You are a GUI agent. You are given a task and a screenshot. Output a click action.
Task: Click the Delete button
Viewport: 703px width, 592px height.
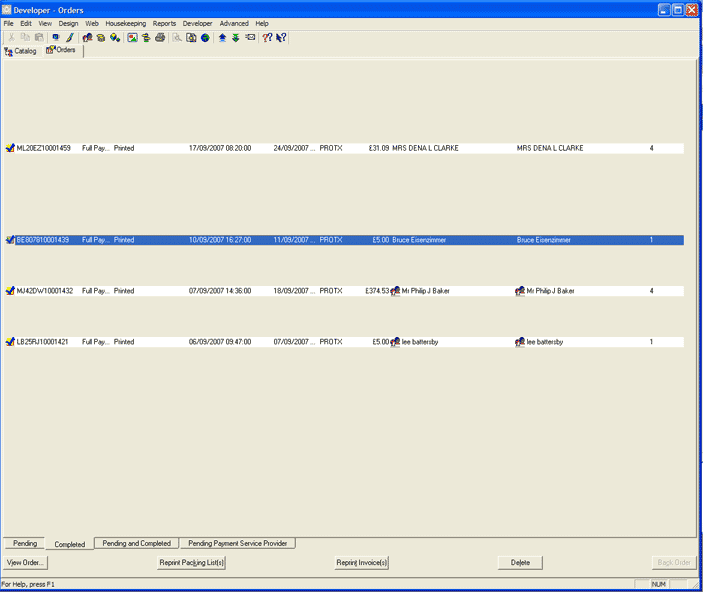[x=520, y=563]
